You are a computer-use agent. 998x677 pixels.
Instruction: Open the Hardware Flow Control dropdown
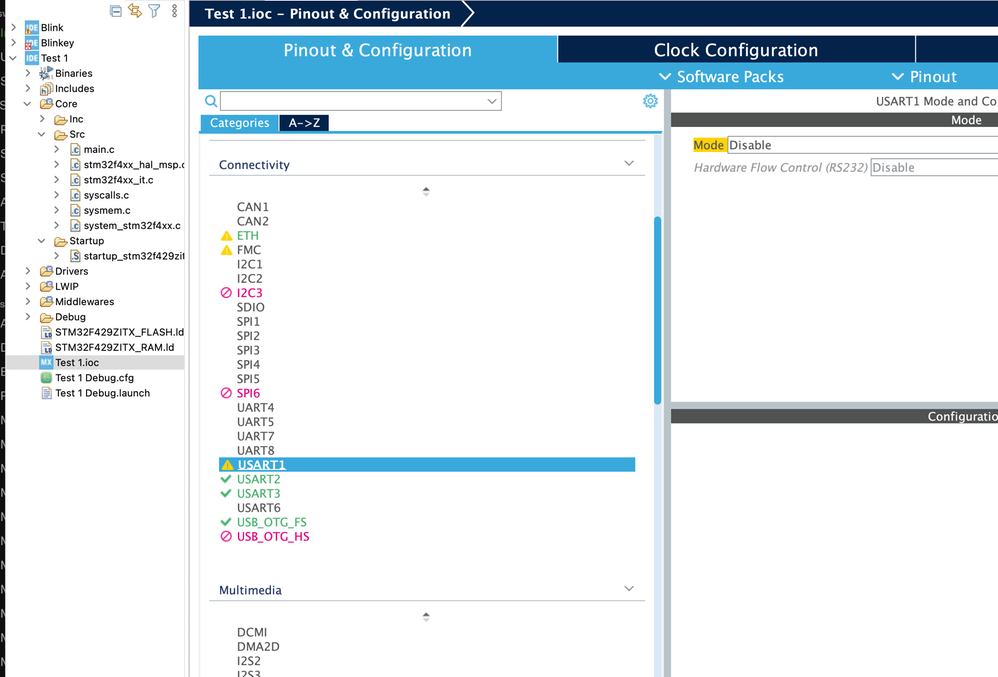(x=934, y=167)
